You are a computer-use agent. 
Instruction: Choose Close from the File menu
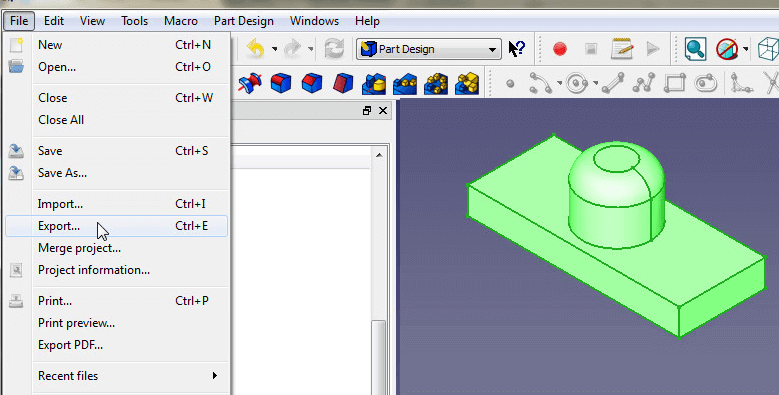[x=116, y=98]
